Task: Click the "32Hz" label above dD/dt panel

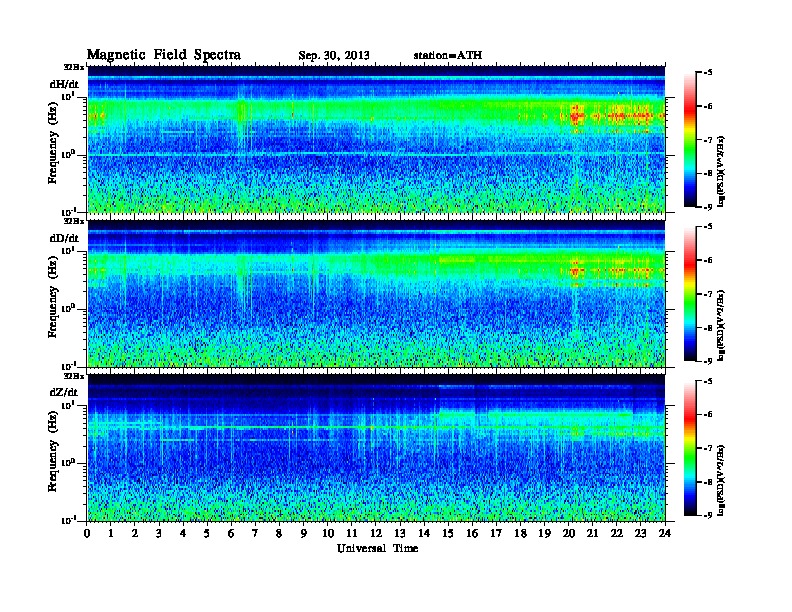Action: pos(74,221)
